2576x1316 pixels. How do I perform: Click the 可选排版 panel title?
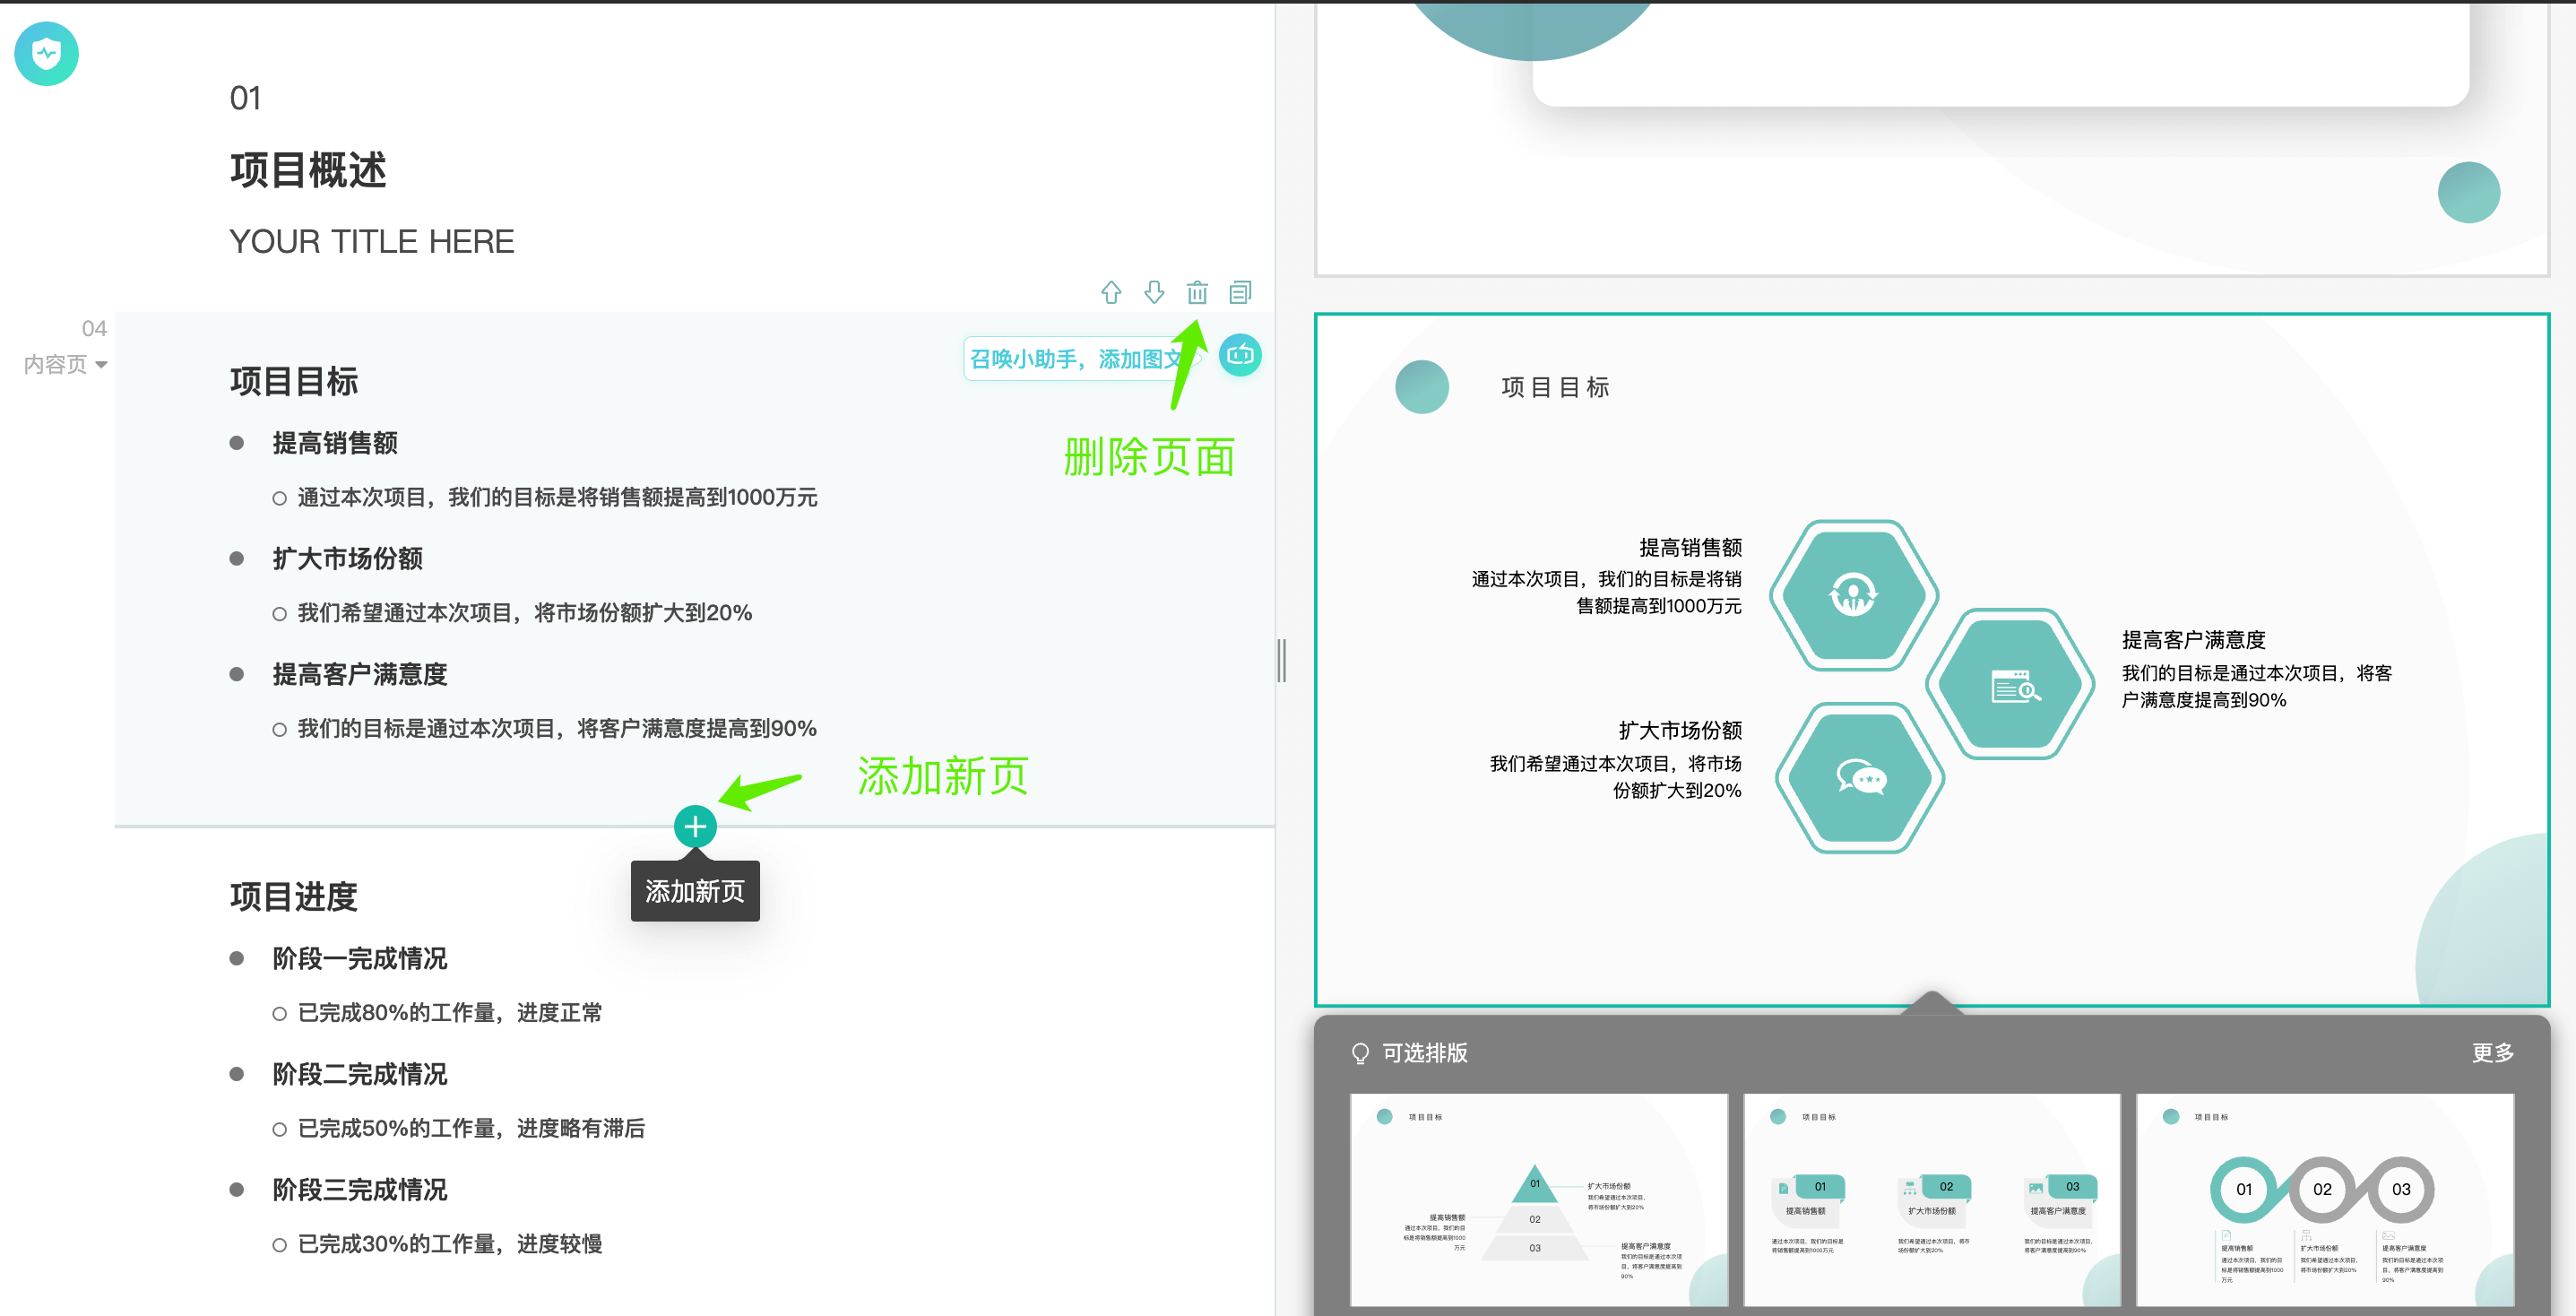pyautogui.click(x=1425, y=1053)
